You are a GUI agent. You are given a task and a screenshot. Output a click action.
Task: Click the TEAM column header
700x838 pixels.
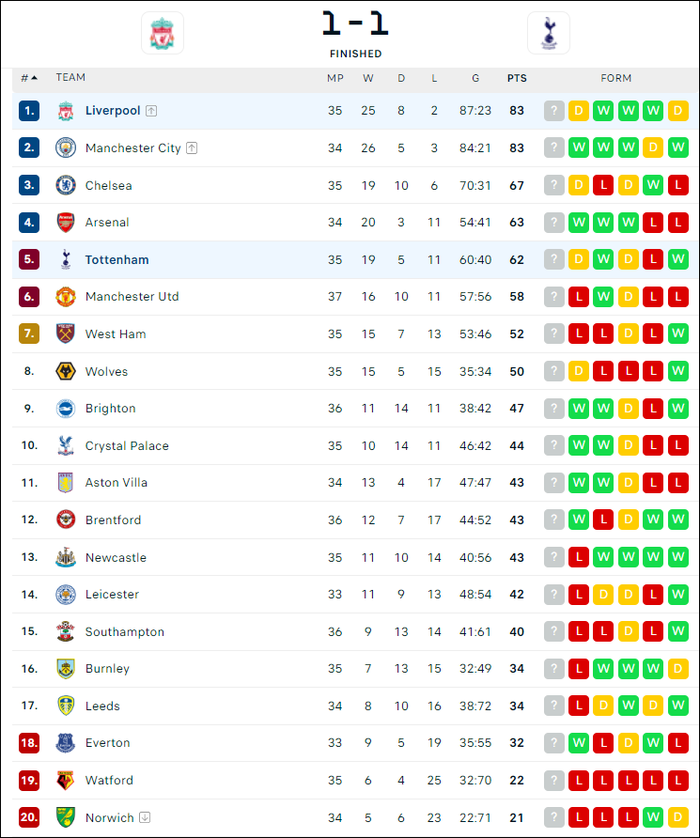[x=71, y=77]
